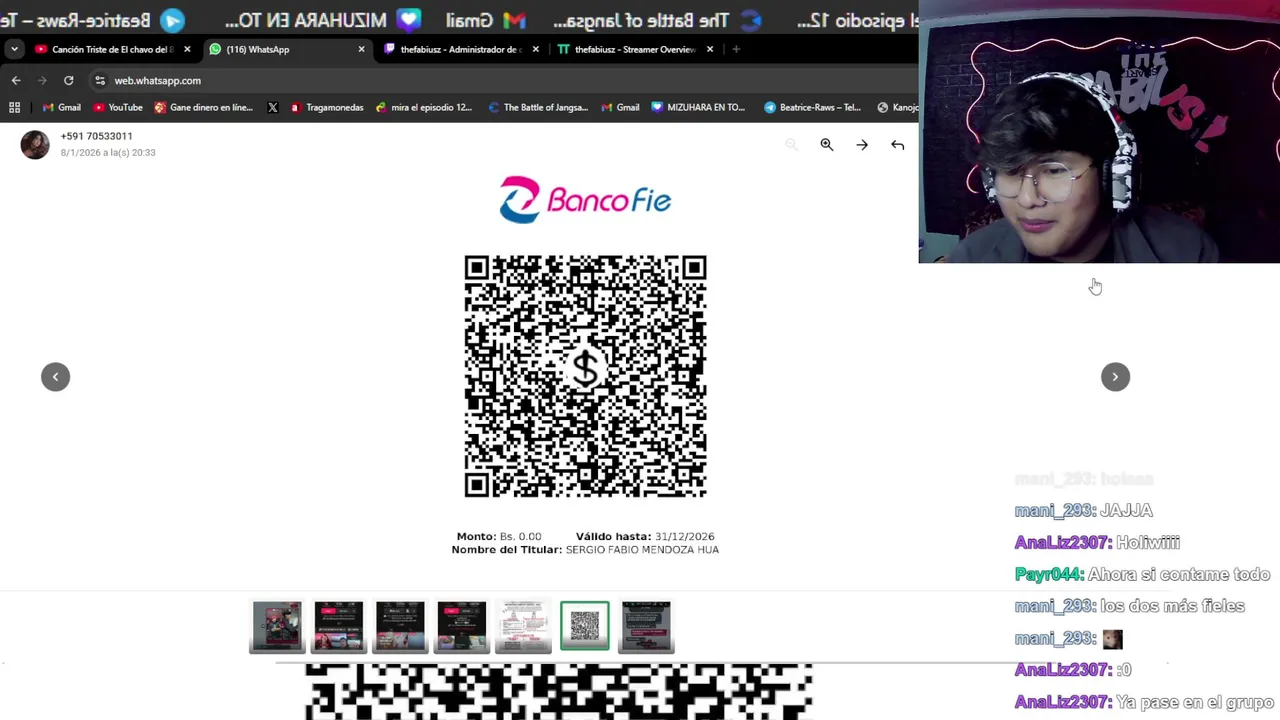This screenshot has height=720, width=1280.
Task: Select the first photo thumbnail with people
Action: [x=277, y=626]
